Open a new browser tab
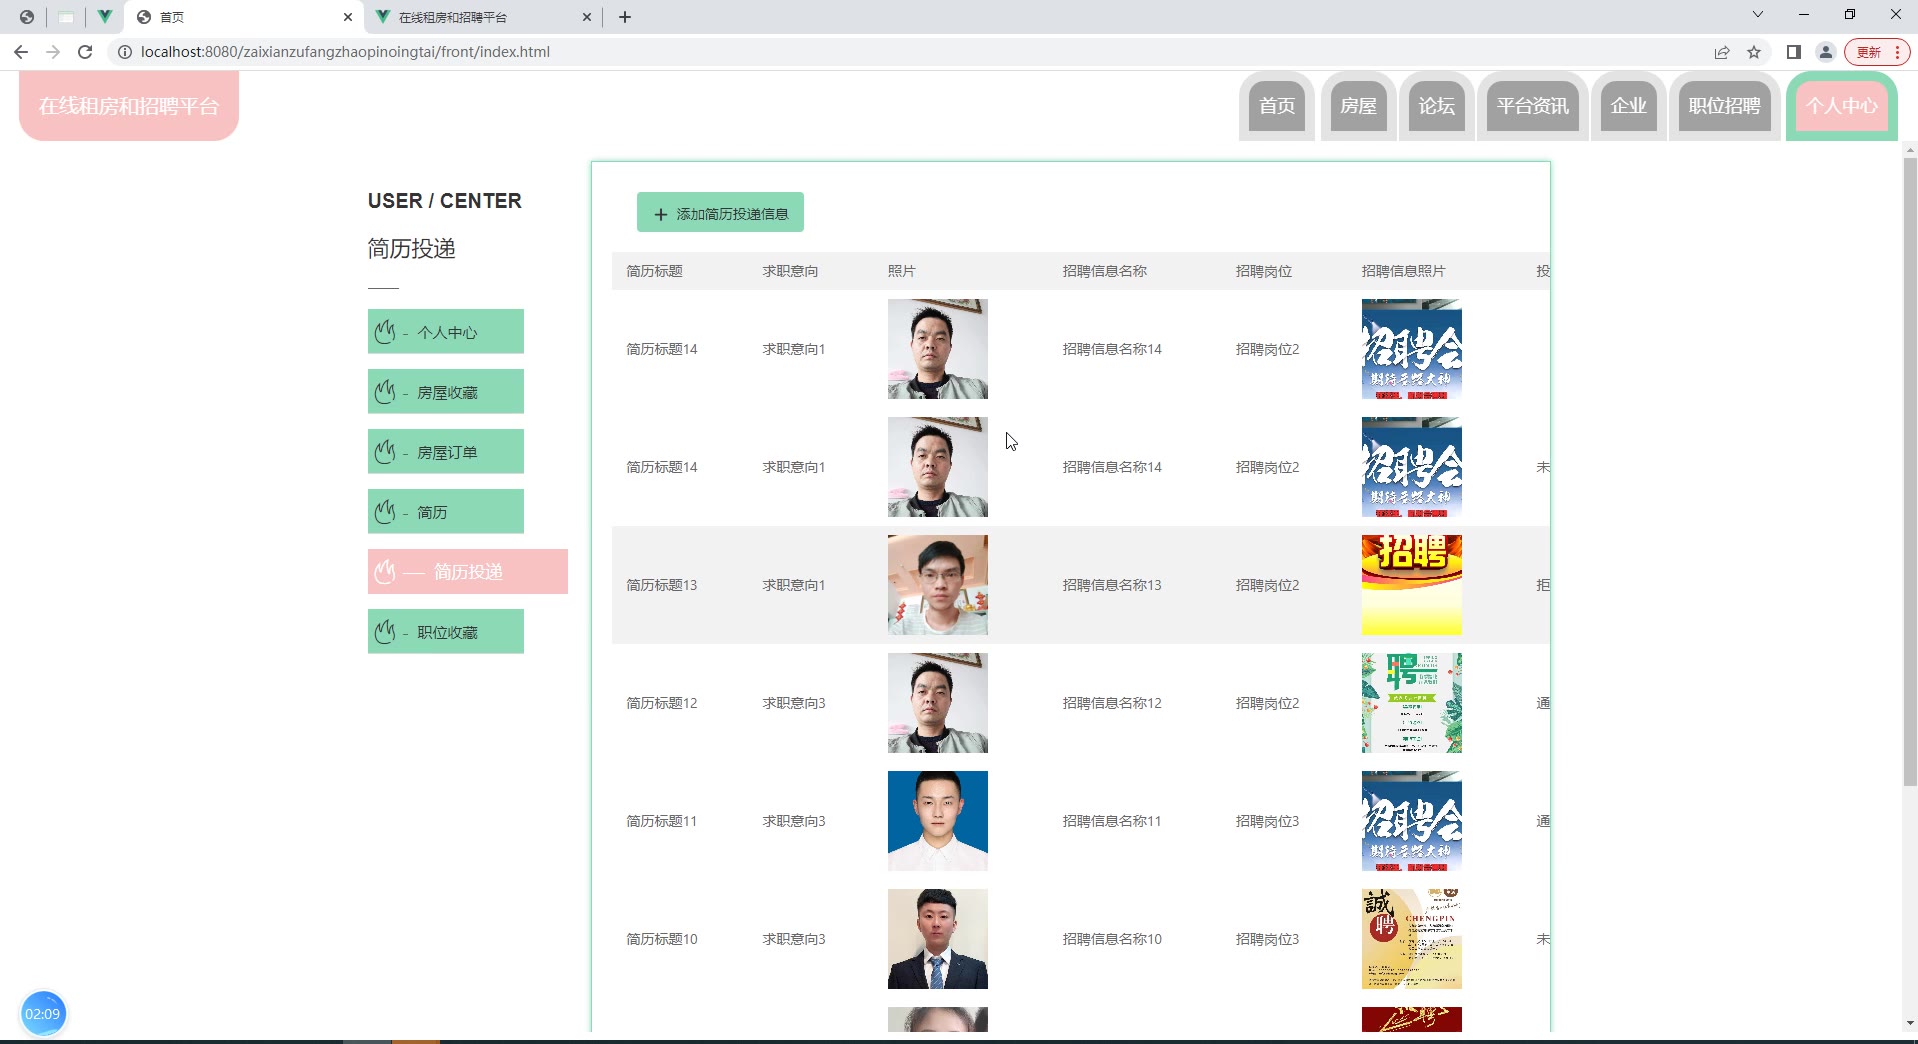This screenshot has height=1044, width=1918. tap(625, 17)
